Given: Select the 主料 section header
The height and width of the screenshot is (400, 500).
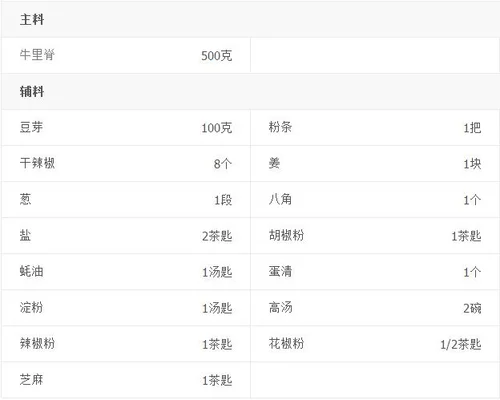Looking at the screenshot, I should pos(32,19).
